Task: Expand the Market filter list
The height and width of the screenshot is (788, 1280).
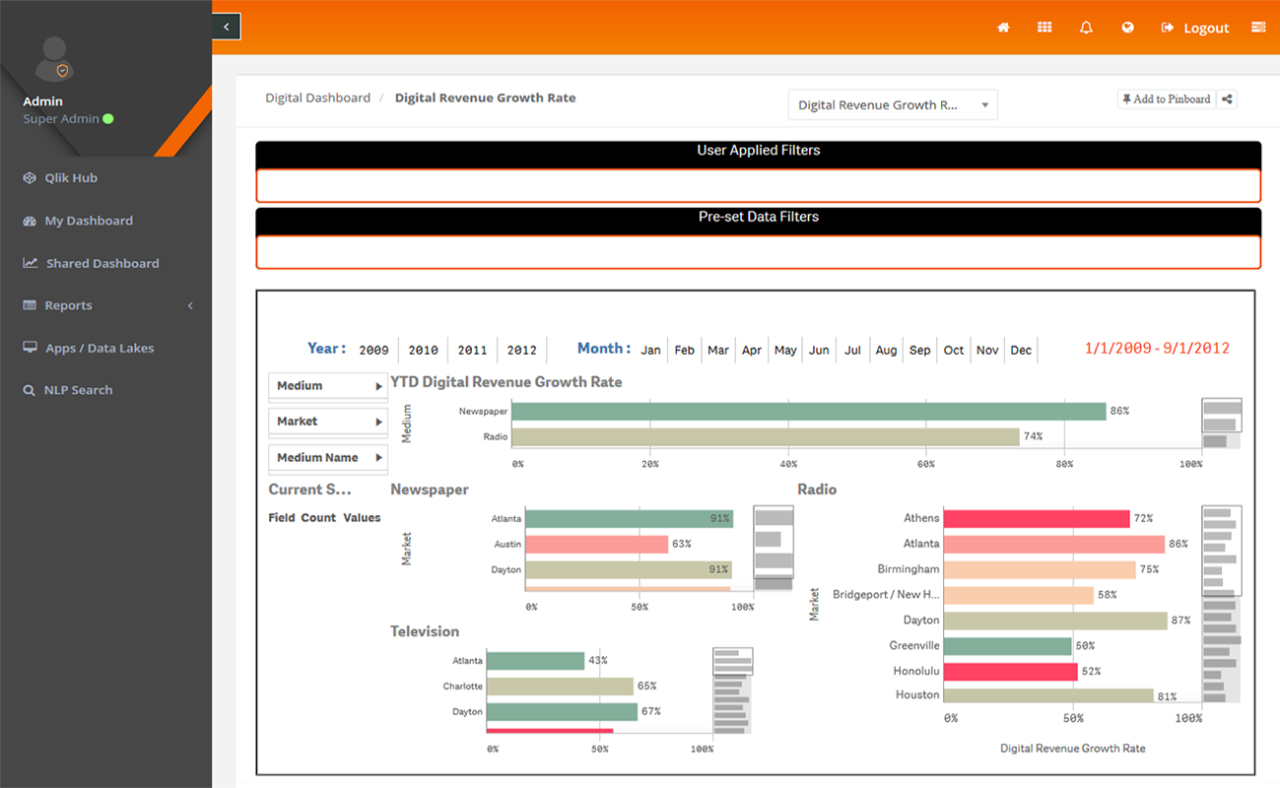Action: (327, 421)
